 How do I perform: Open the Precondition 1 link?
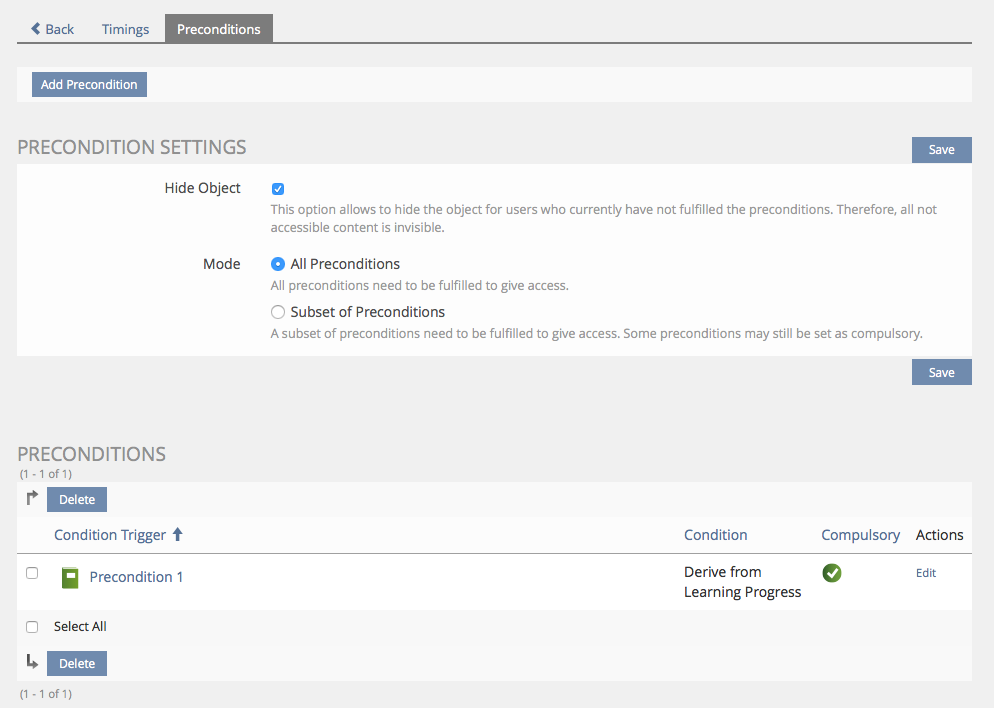click(x=136, y=577)
